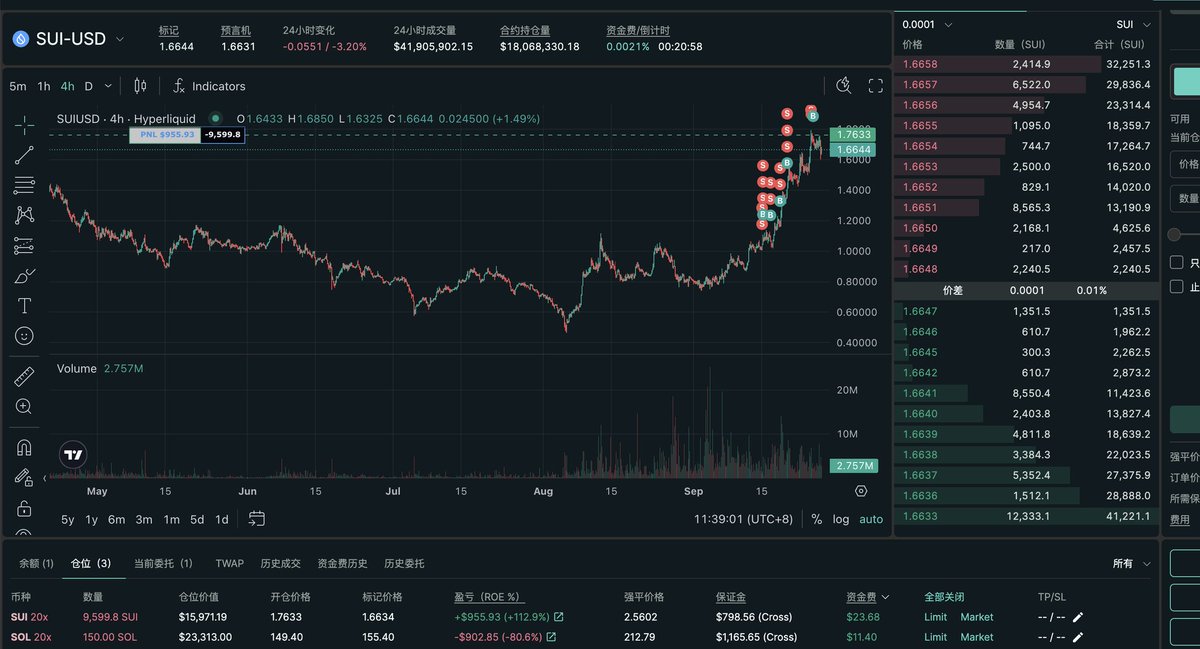Open the forecasting and measurement position tool
This screenshot has height=649, width=1200.
click(x=24, y=245)
